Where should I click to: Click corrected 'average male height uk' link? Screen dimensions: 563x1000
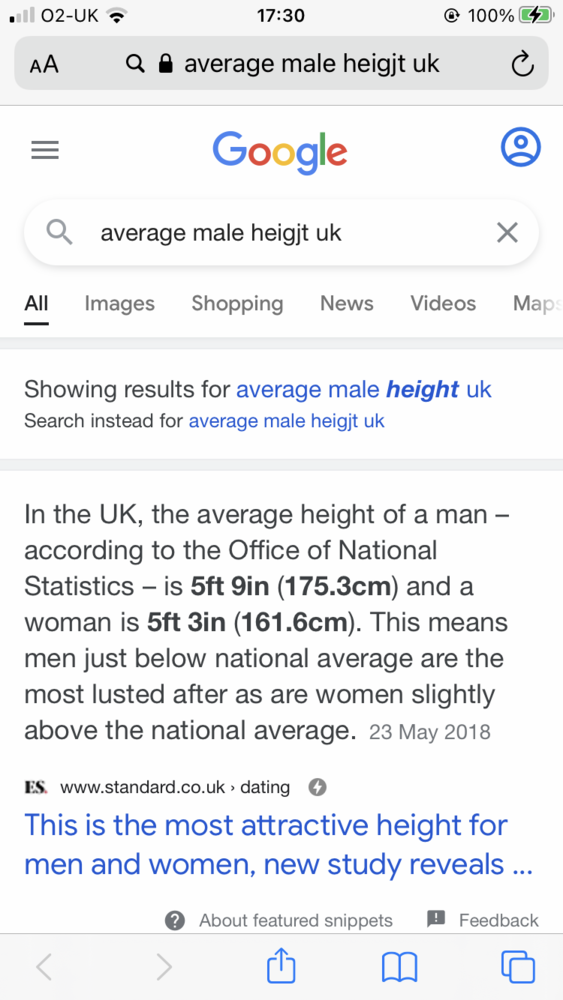coord(363,389)
